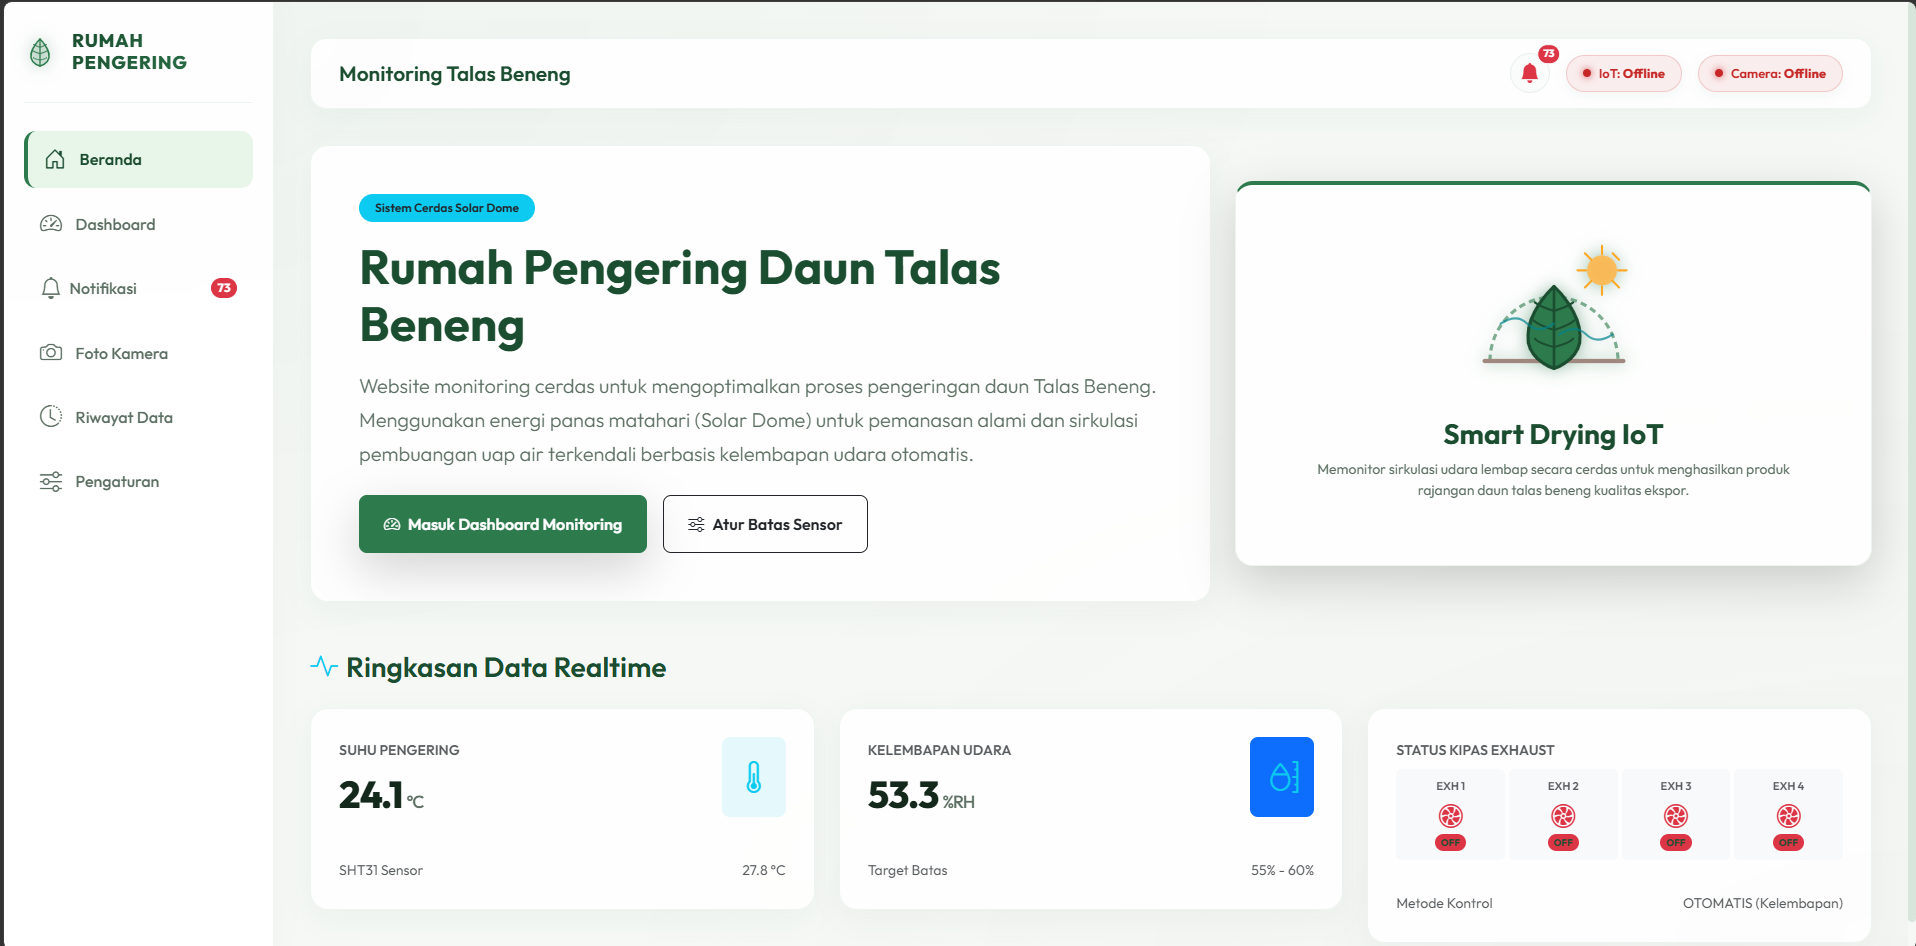The height and width of the screenshot is (946, 1916).
Task: Open the Foto Kamera page
Action: click(x=139, y=353)
